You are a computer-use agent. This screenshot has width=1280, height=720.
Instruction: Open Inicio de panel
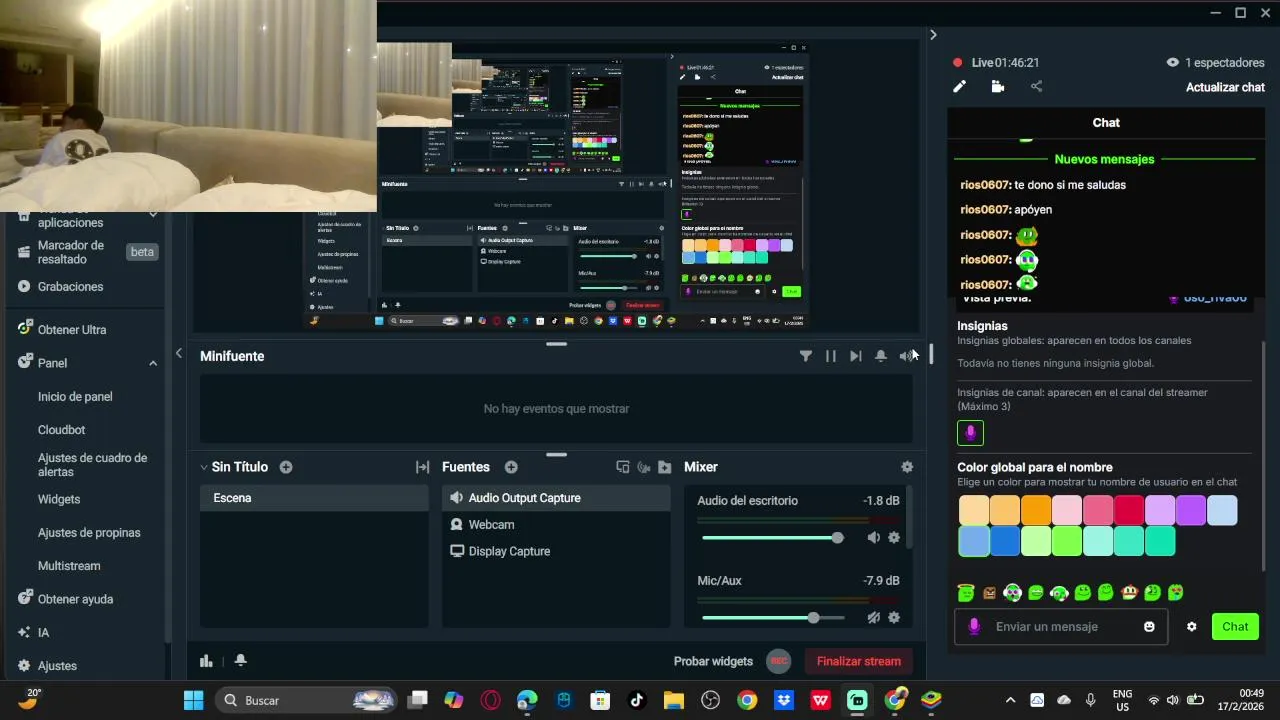tap(75, 396)
